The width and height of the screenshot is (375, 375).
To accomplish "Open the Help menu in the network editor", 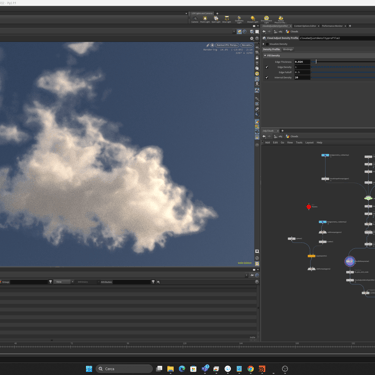I will (x=319, y=142).
